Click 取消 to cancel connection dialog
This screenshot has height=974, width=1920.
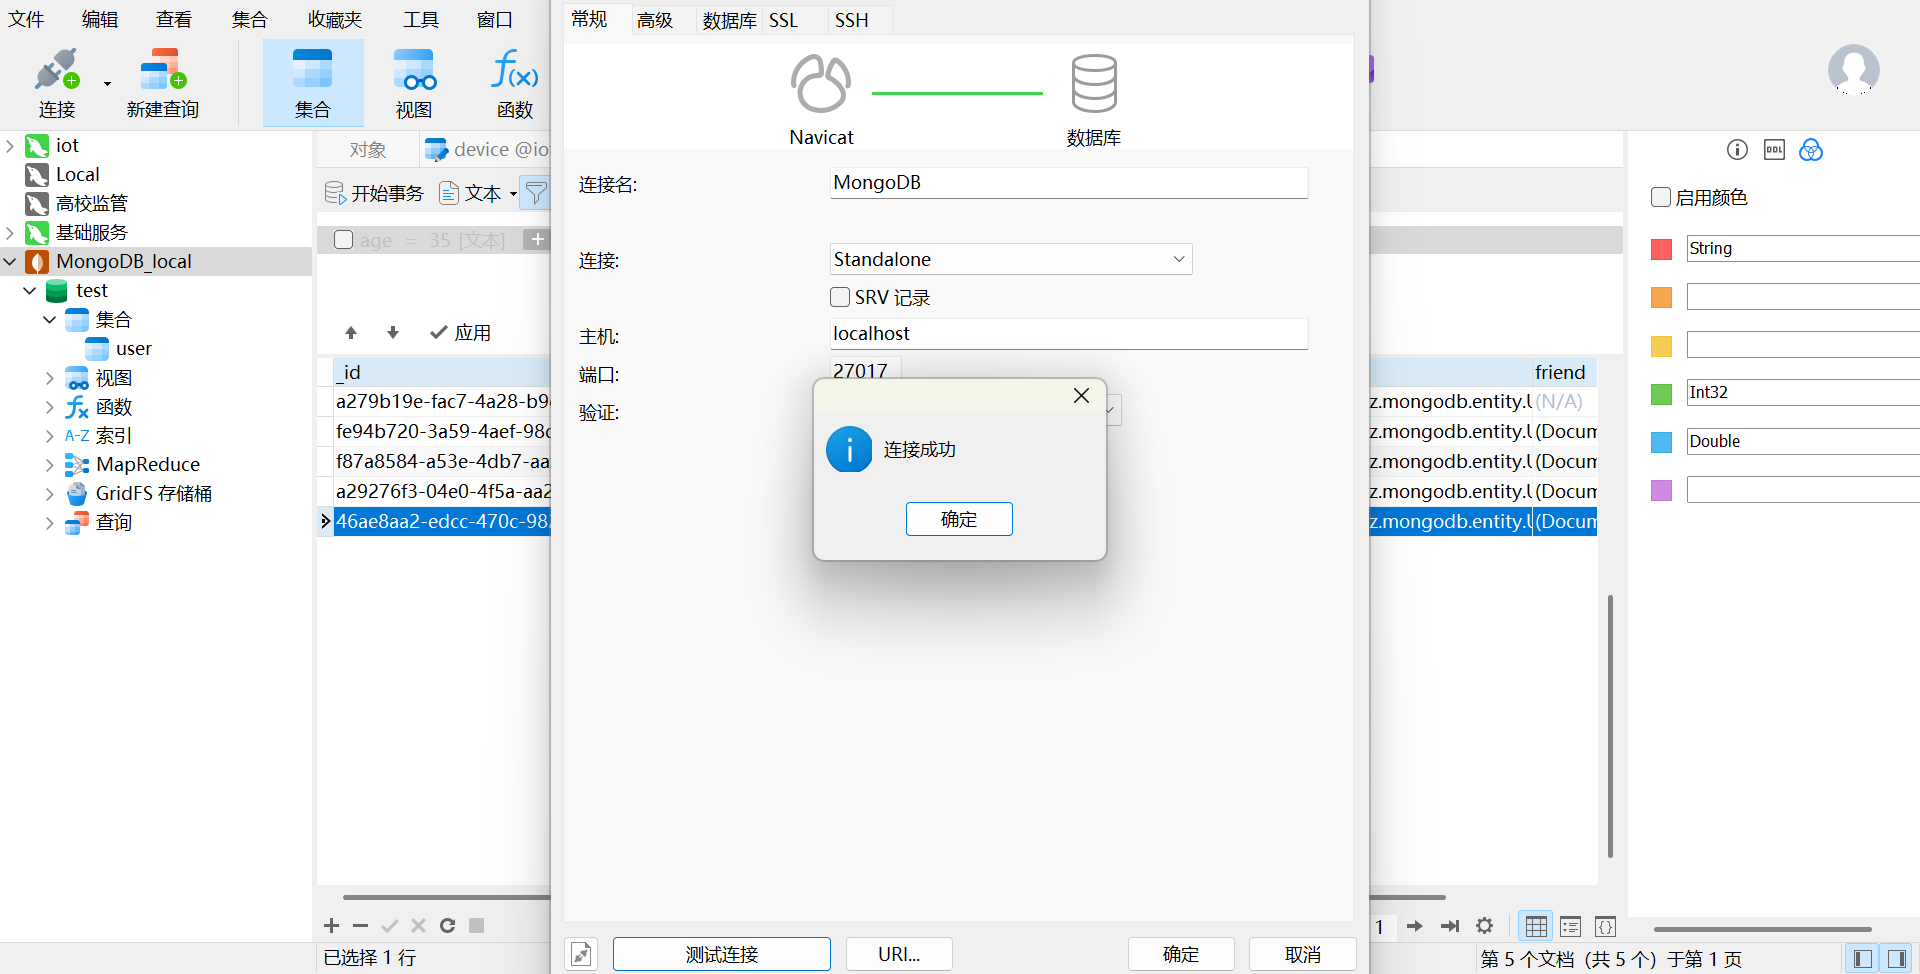1303,955
